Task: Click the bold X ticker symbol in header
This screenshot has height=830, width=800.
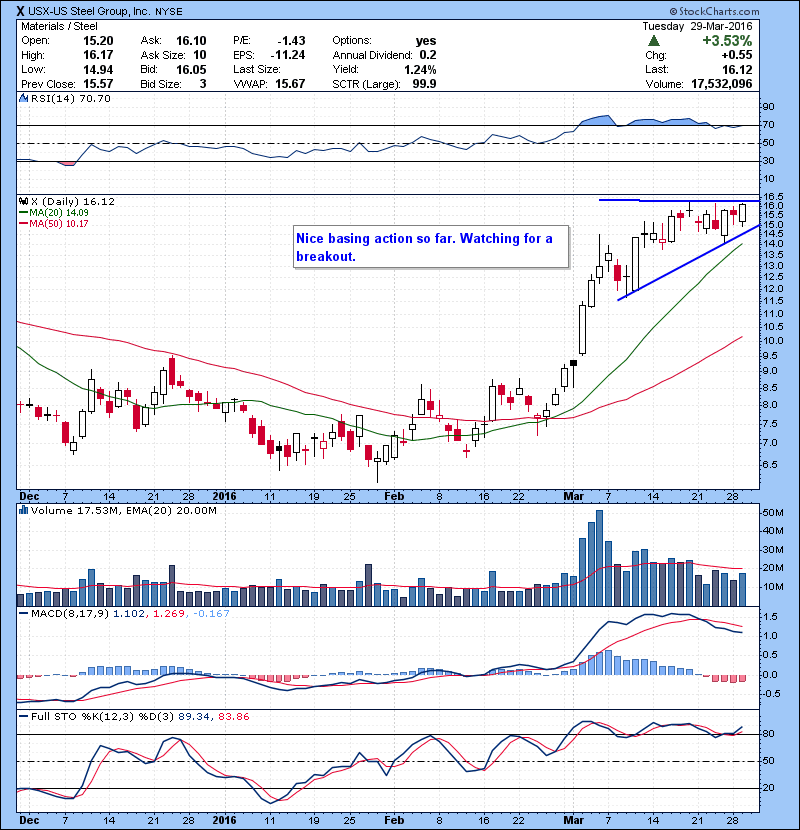Action: (x=21, y=11)
